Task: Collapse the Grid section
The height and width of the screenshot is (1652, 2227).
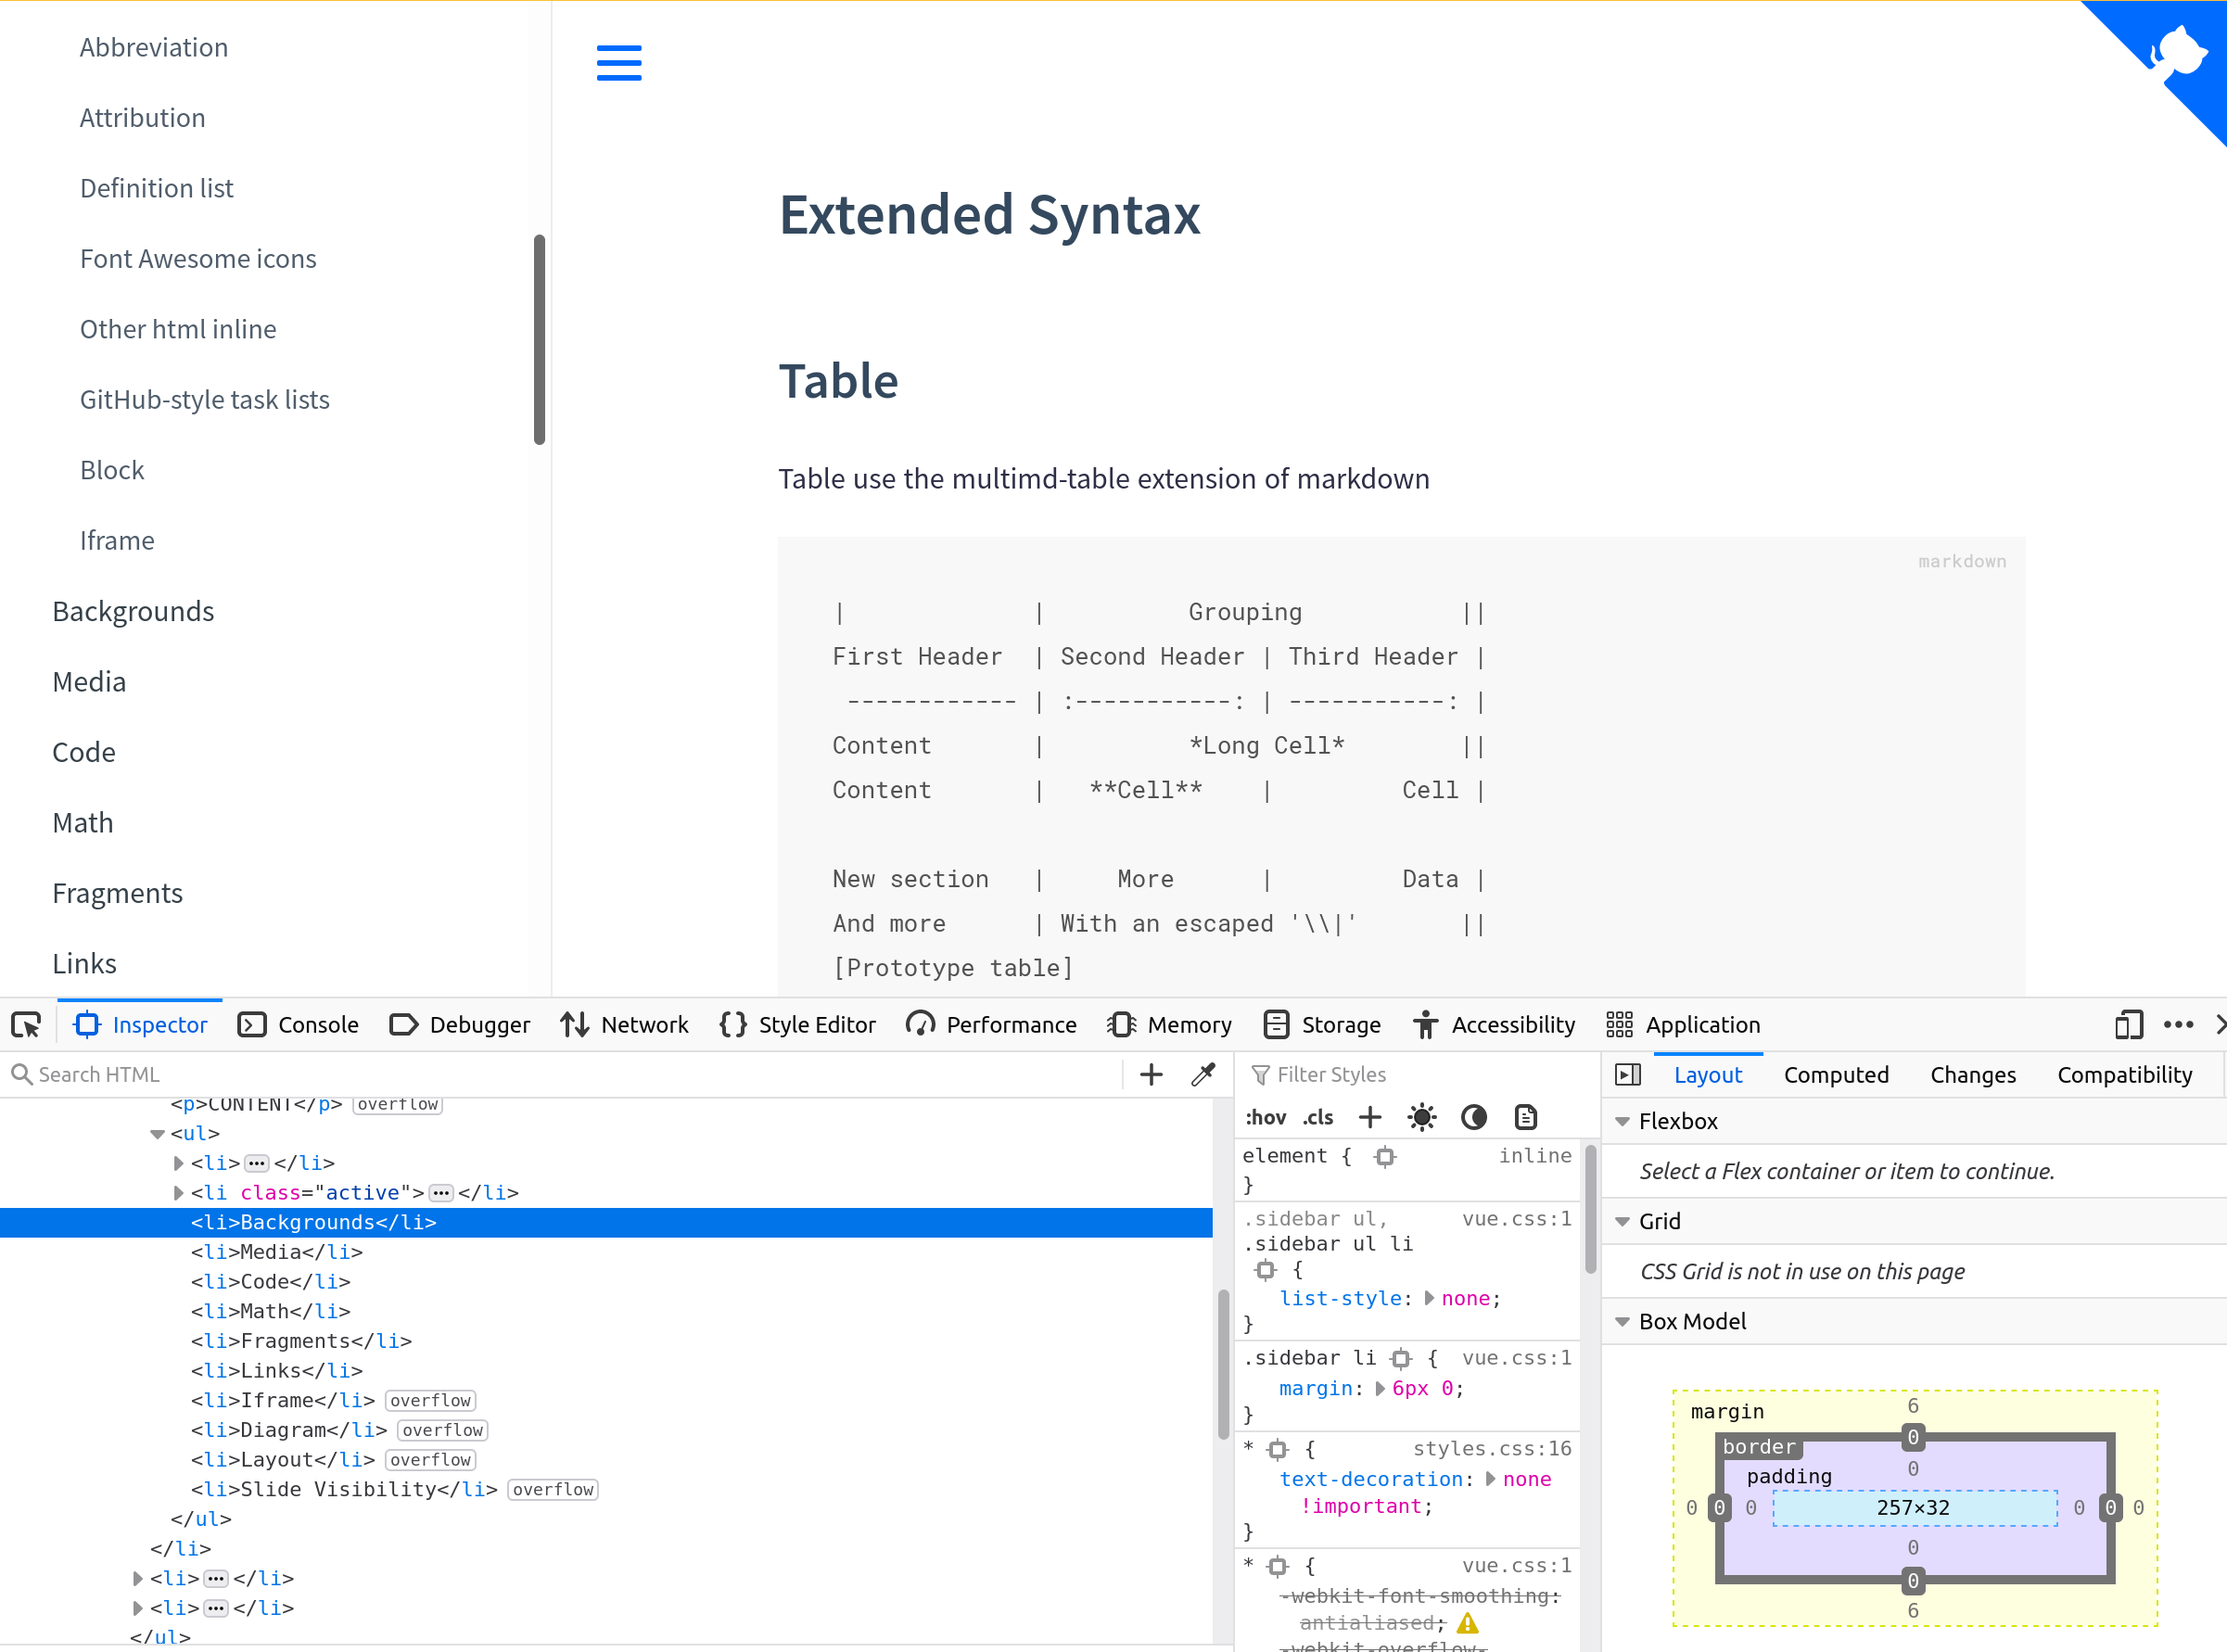Action: tap(1623, 1222)
